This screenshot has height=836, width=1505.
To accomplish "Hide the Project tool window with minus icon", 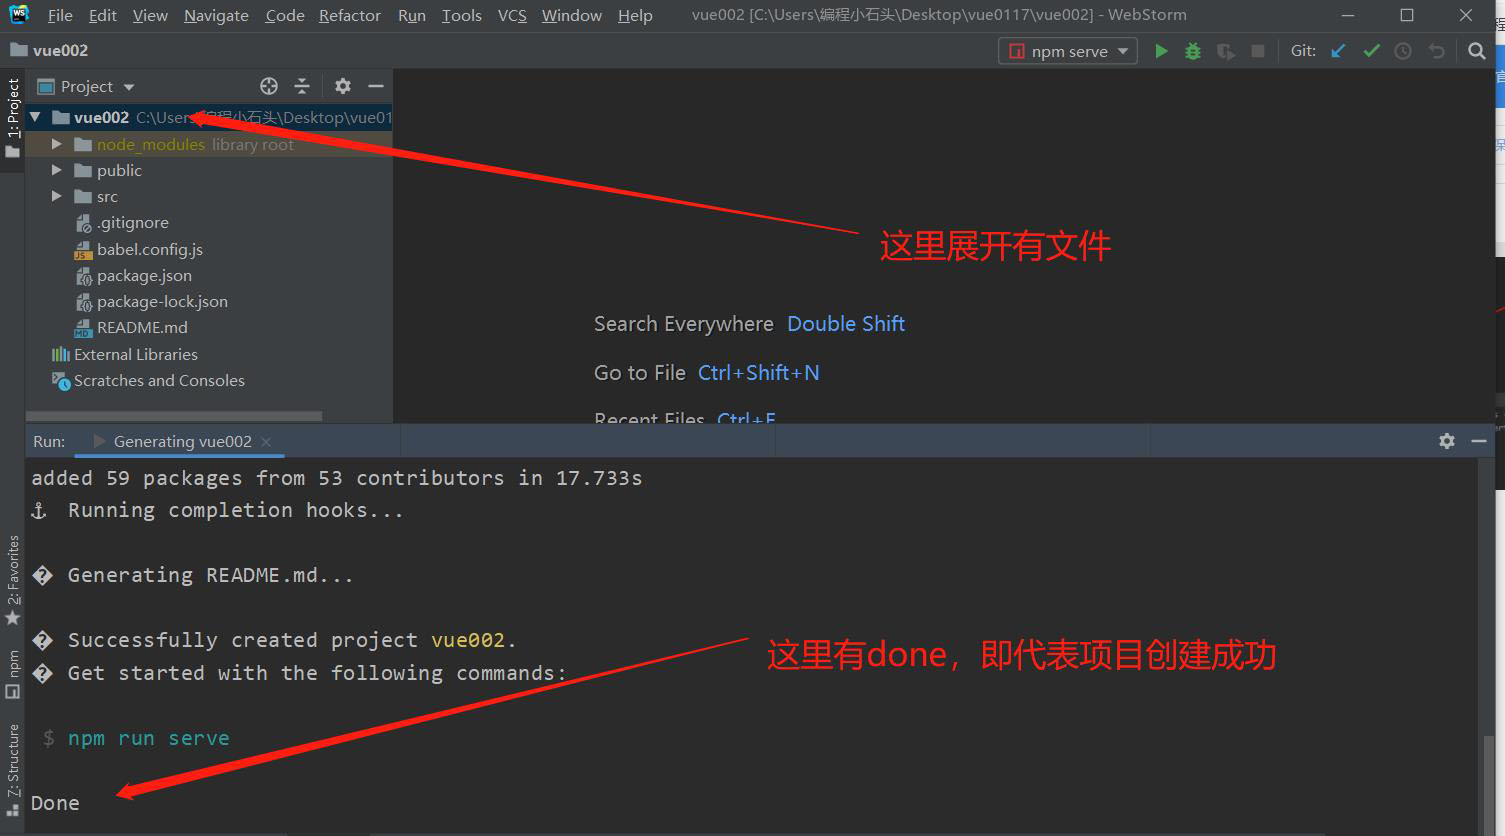I will 376,86.
